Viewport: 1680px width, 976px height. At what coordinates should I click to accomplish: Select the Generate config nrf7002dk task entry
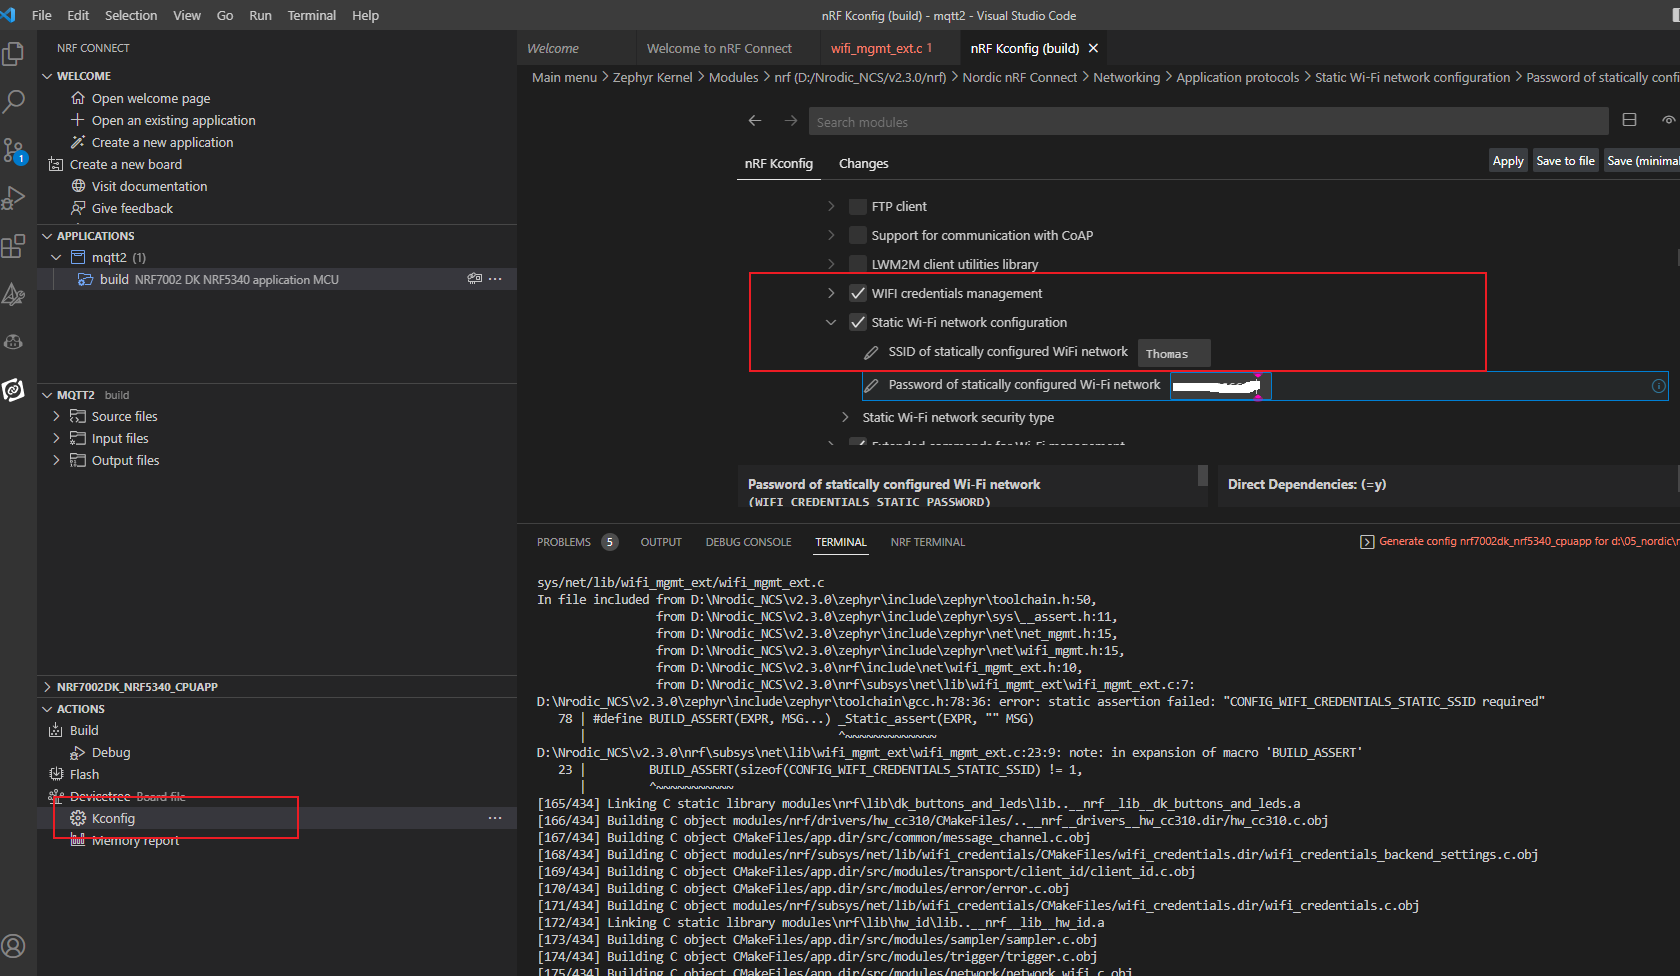point(1520,541)
